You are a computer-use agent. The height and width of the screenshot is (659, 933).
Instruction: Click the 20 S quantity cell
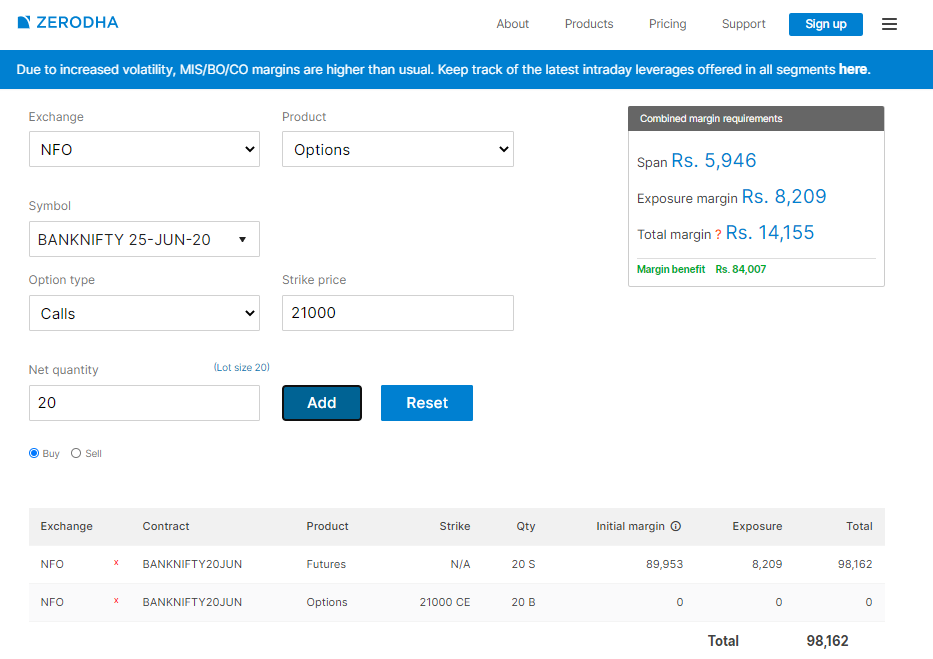[523, 564]
